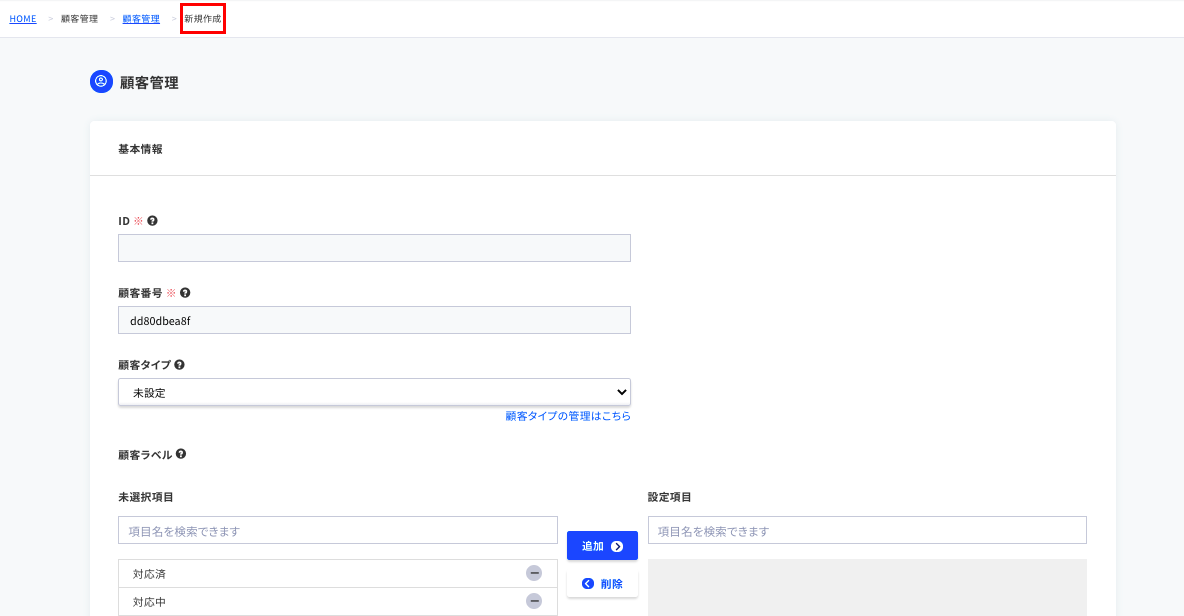Click the 顧客管理 page title text
This screenshot has height=616, width=1184.
point(150,83)
